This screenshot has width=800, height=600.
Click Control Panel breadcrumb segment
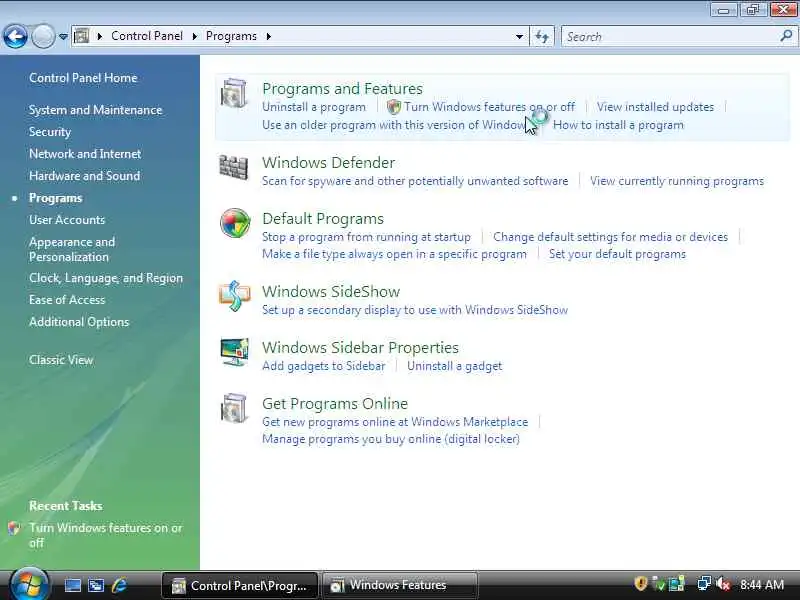coord(147,36)
